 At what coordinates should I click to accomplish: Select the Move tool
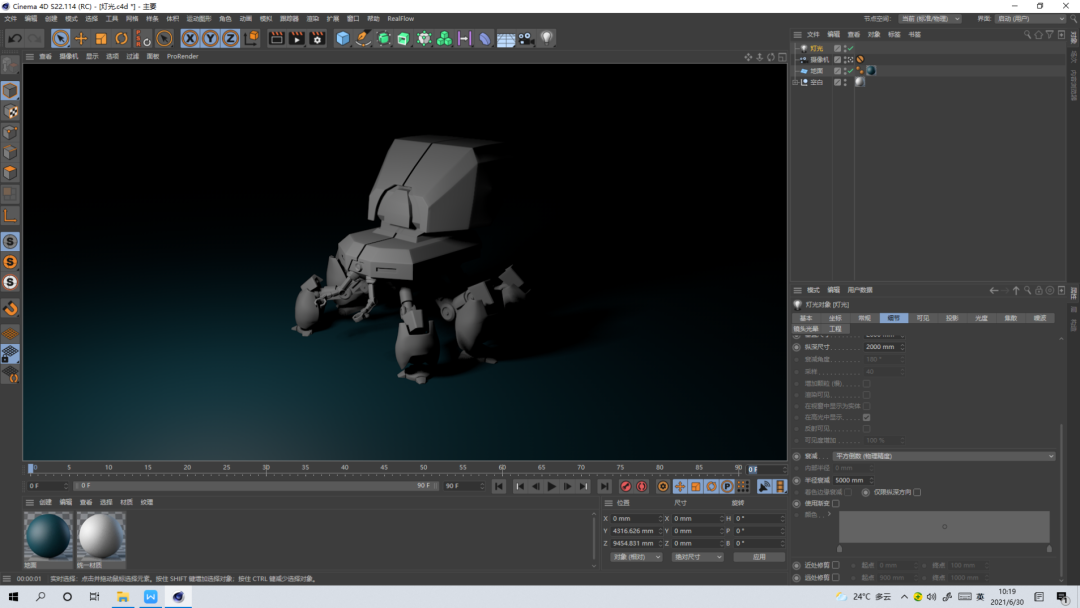(81, 39)
